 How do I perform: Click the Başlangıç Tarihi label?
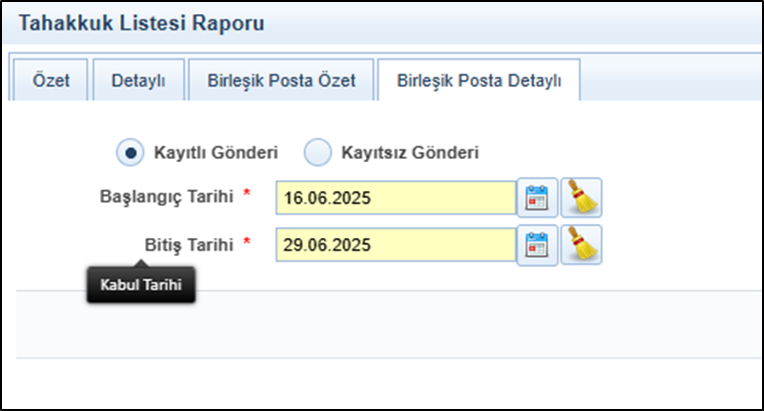[x=167, y=197]
